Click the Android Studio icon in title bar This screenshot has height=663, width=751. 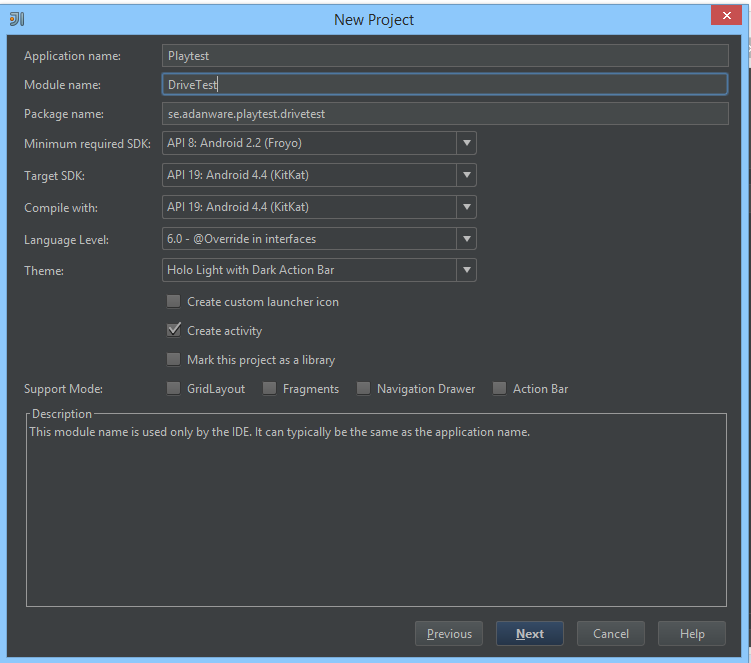click(x=16, y=19)
